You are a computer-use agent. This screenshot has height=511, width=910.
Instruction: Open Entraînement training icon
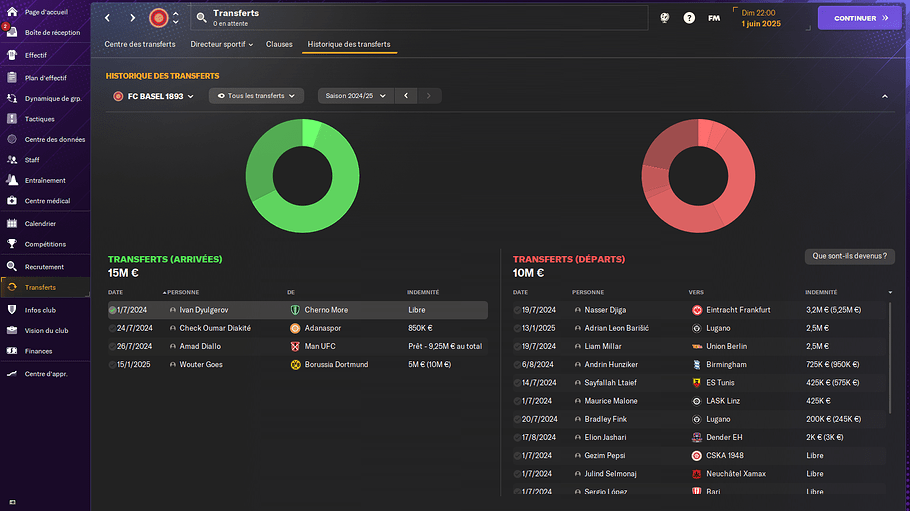tap(12, 180)
